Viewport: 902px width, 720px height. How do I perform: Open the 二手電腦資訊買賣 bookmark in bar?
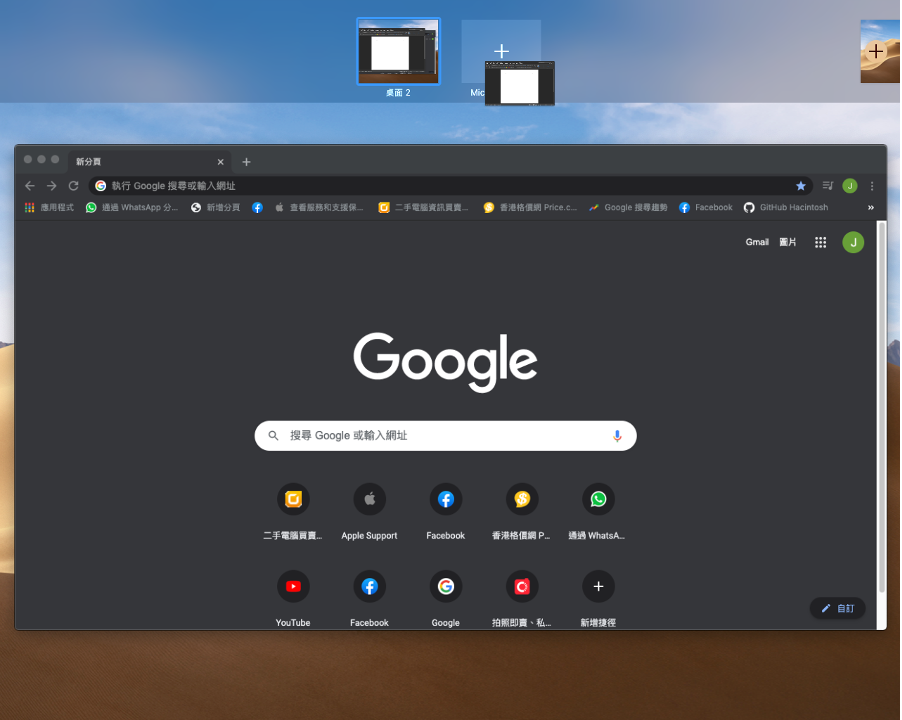tap(423, 208)
